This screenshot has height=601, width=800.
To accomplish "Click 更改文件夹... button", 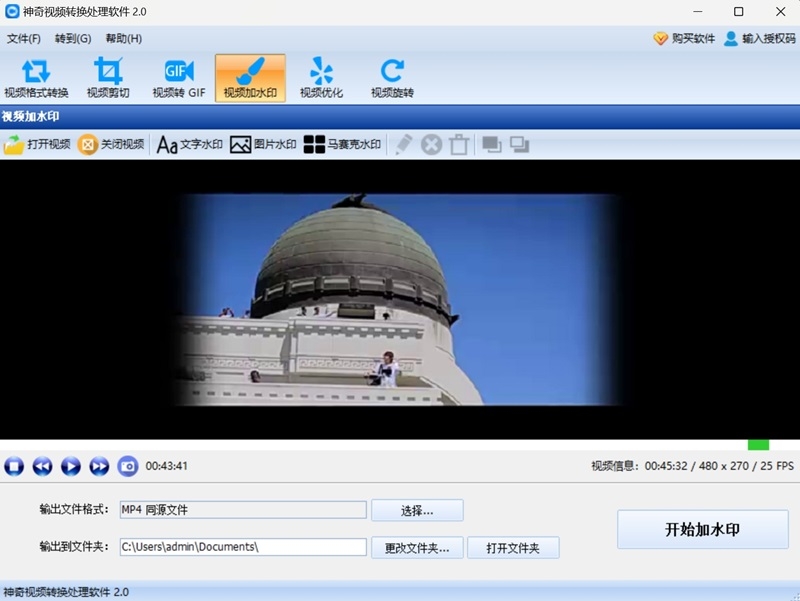I will pos(417,547).
